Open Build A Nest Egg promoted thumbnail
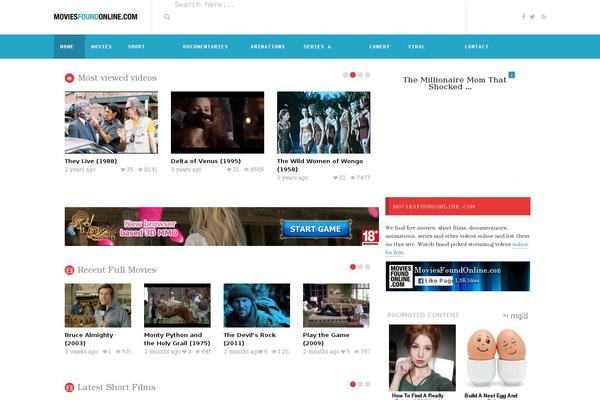The height and width of the screenshot is (400, 600). click(497, 358)
